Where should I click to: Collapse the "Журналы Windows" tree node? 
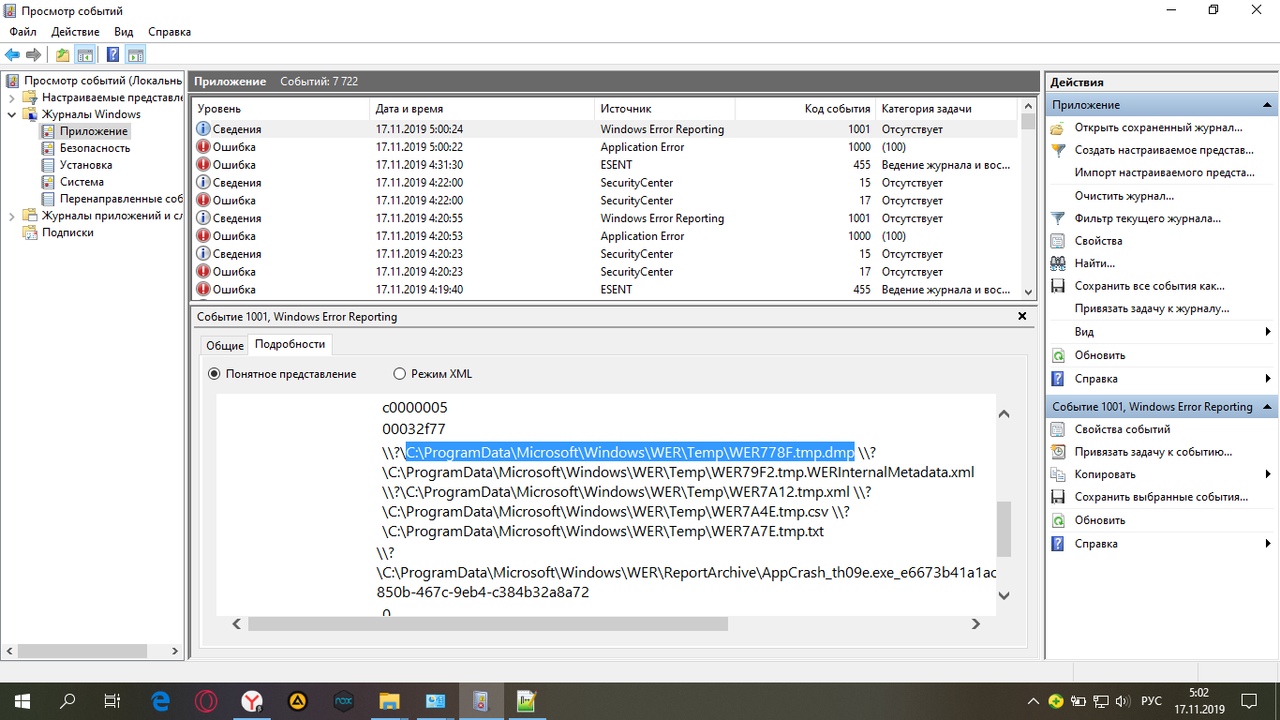tap(11, 114)
